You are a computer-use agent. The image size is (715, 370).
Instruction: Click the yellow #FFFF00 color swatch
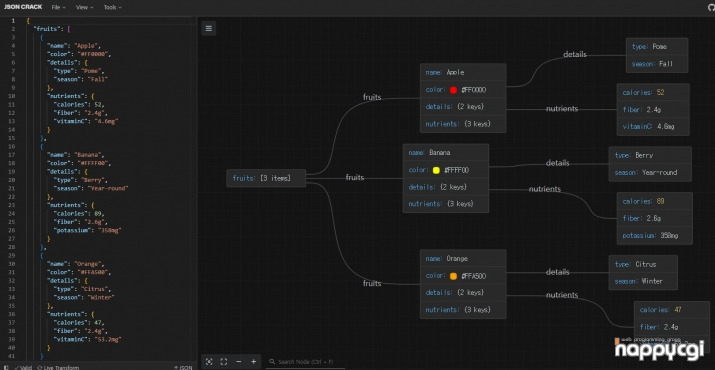pos(436,170)
